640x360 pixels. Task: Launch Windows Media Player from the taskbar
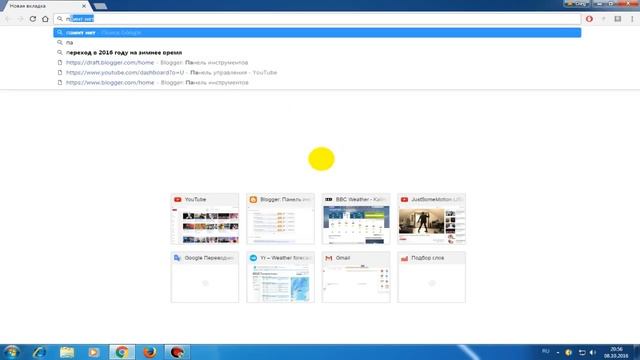94,352
